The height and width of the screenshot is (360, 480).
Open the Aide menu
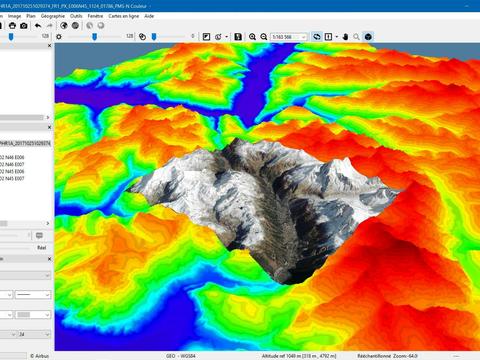(149, 16)
